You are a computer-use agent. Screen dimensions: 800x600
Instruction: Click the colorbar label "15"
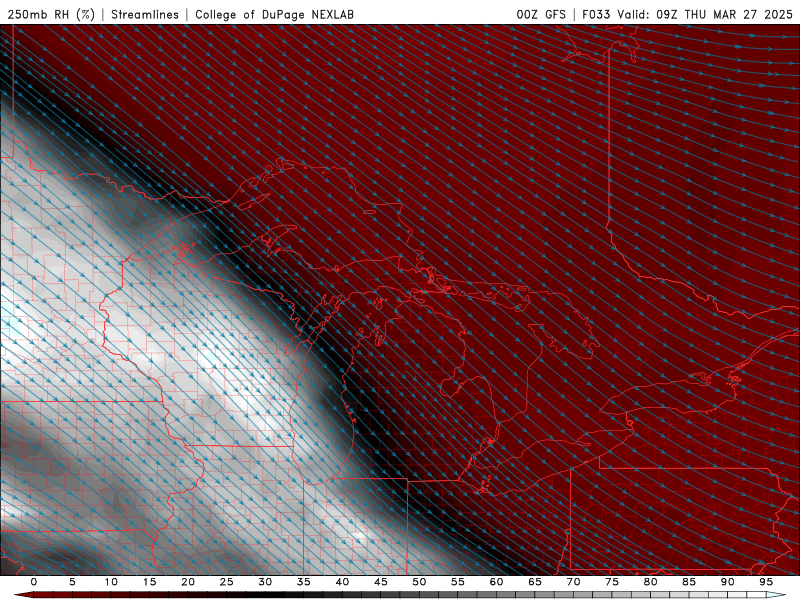[x=149, y=582]
